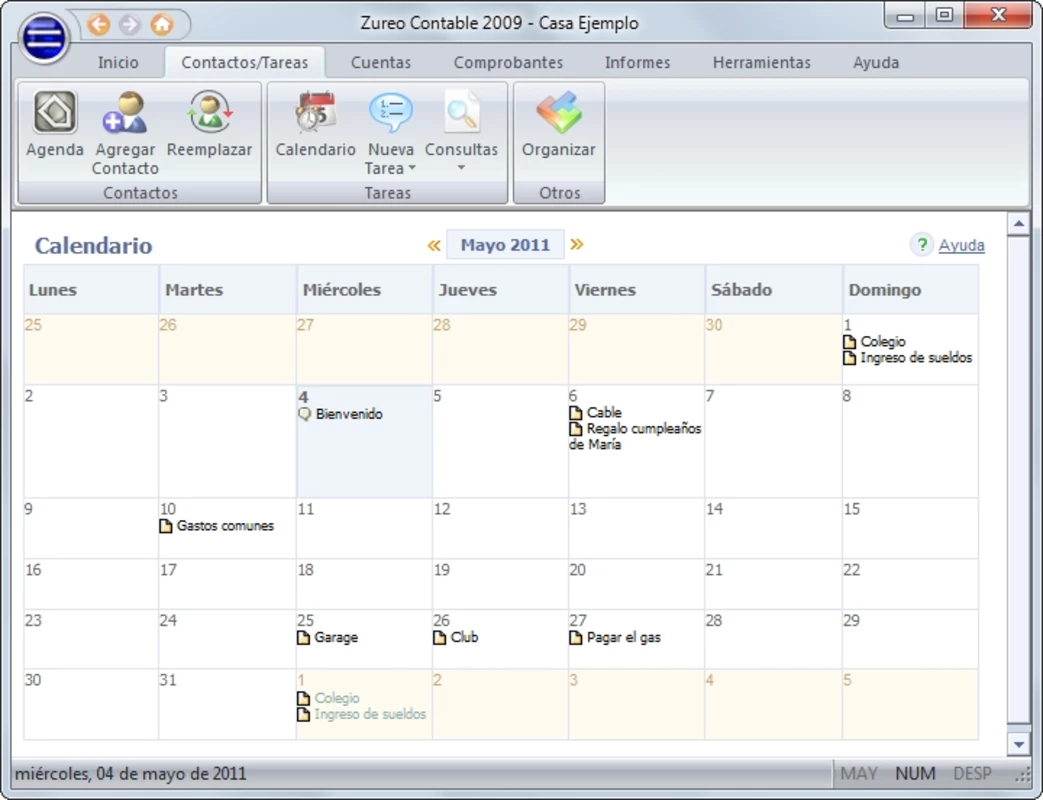Screen dimensions: 1043x800
Task: Go back with the orange left arrow
Action: [99, 25]
